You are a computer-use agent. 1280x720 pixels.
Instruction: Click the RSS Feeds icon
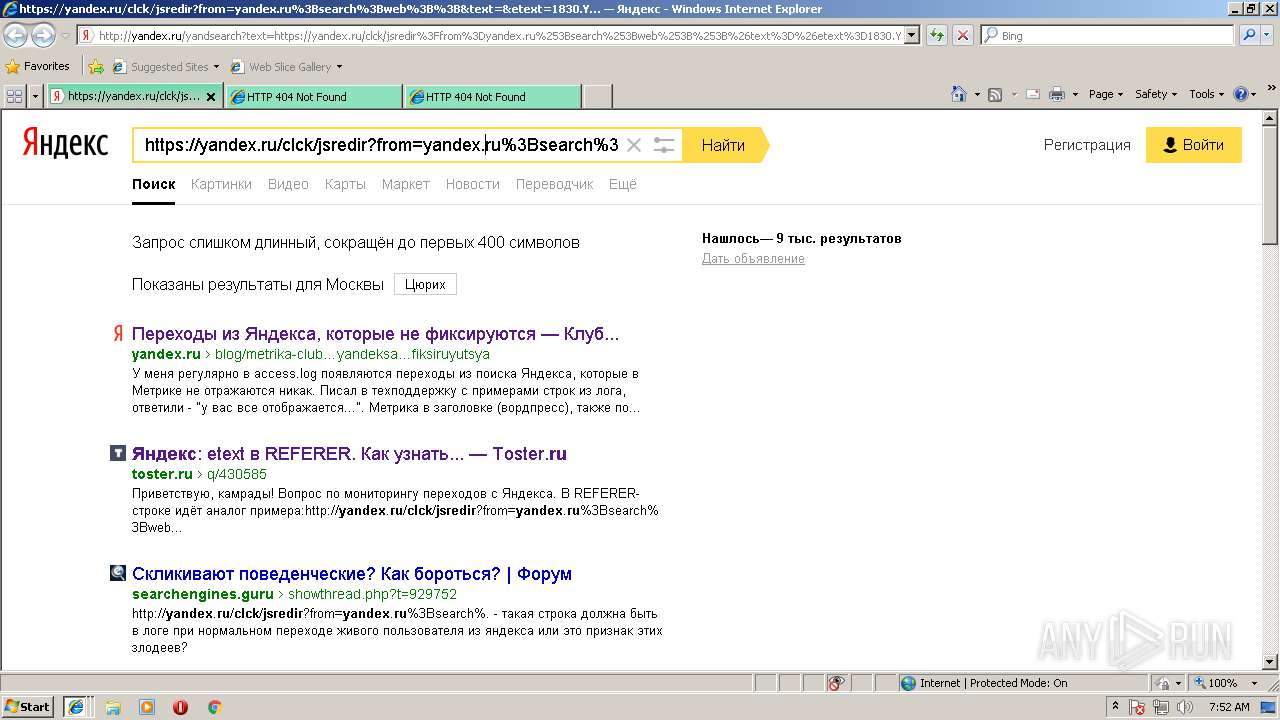[995, 94]
